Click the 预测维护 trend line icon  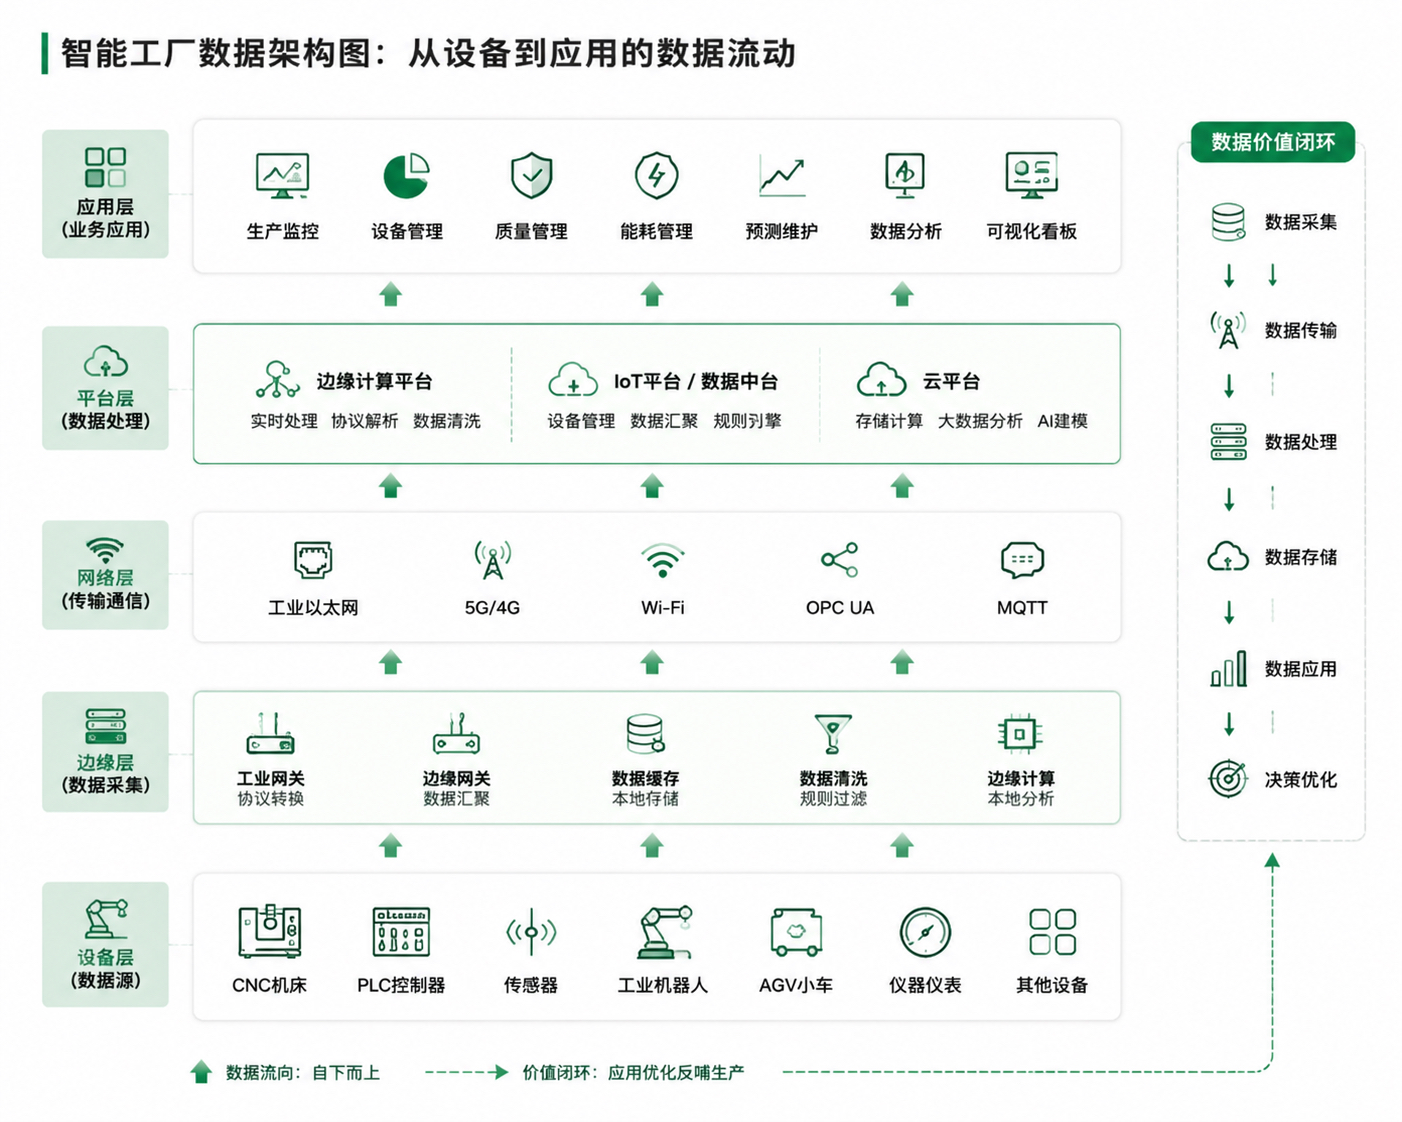[781, 176]
